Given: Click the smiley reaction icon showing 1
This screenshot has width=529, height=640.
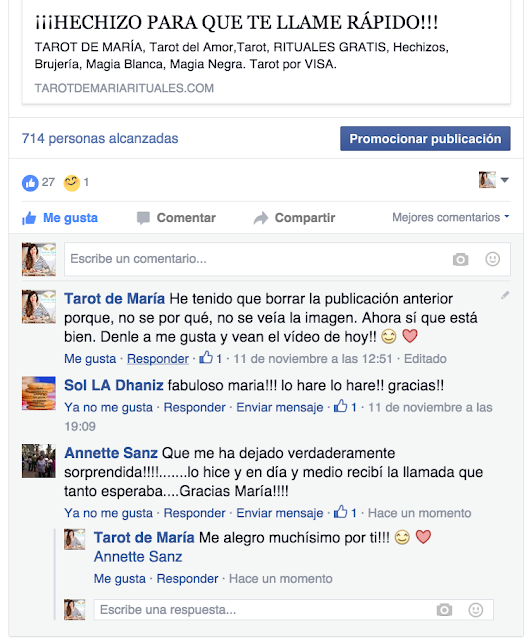Looking at the screenshot, I should point(71,183).
